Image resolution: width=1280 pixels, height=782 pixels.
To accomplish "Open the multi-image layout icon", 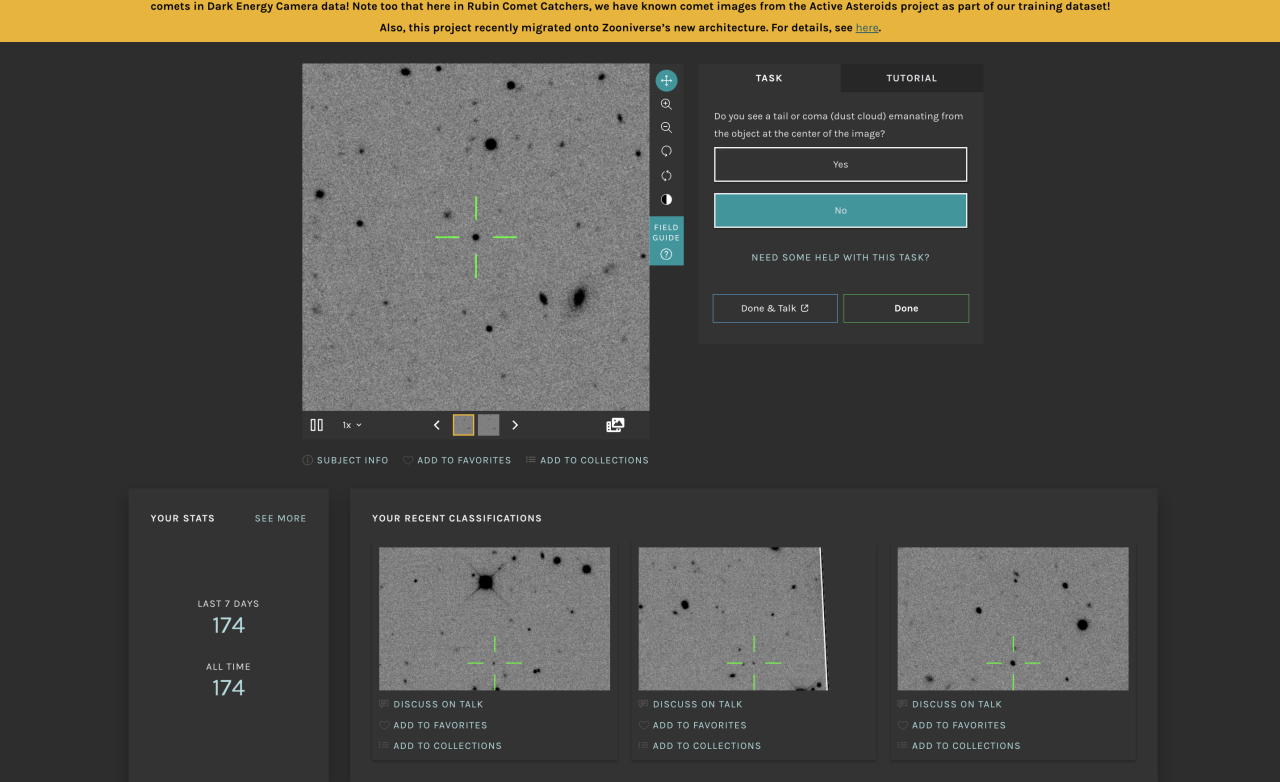I will click(x=615, y=425).
